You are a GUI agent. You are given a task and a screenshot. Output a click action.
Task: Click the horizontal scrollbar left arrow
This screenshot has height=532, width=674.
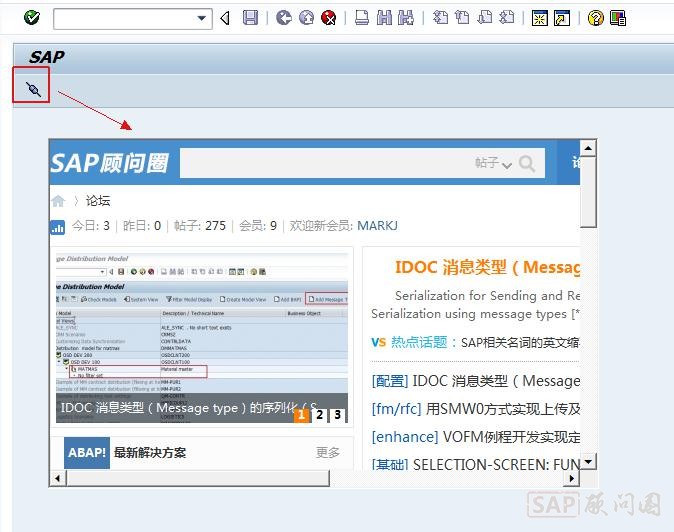tap(58, 478)
